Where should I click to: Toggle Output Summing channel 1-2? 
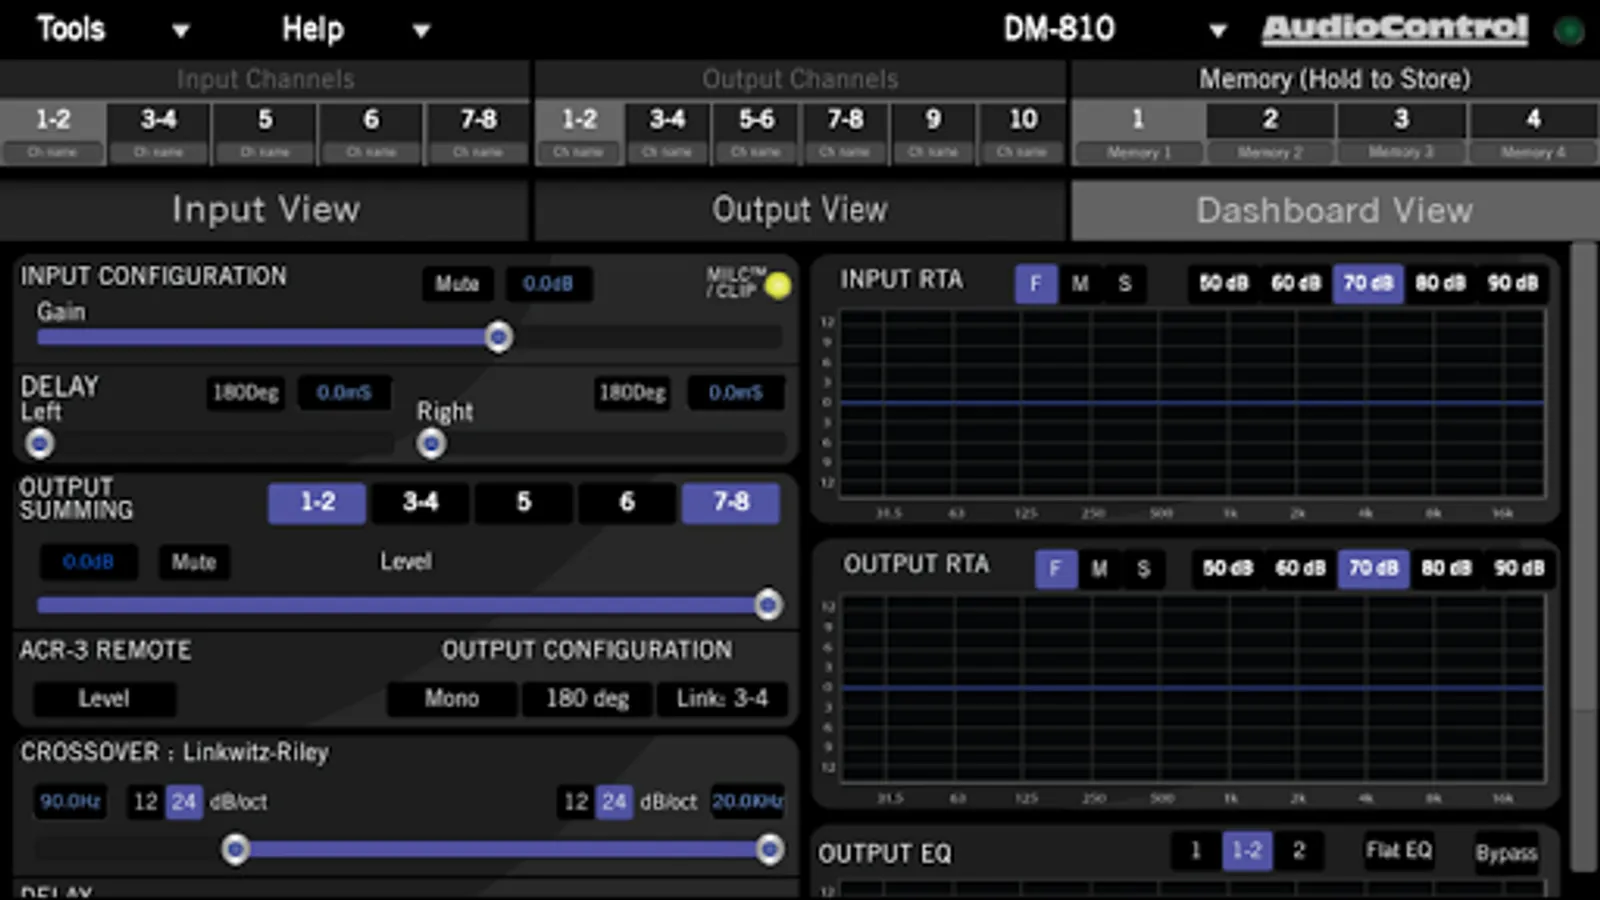click(x=317, y=502)
